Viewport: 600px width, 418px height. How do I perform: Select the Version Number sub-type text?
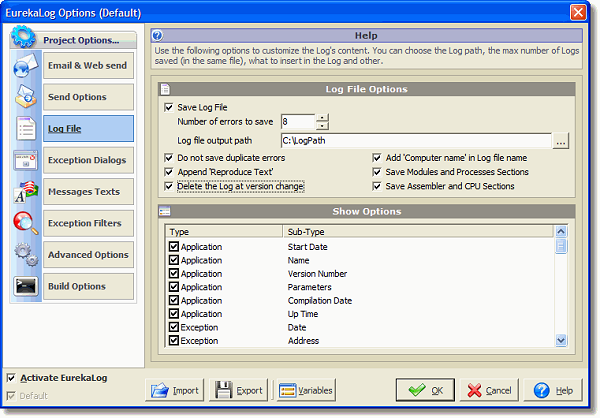(317, 274)
